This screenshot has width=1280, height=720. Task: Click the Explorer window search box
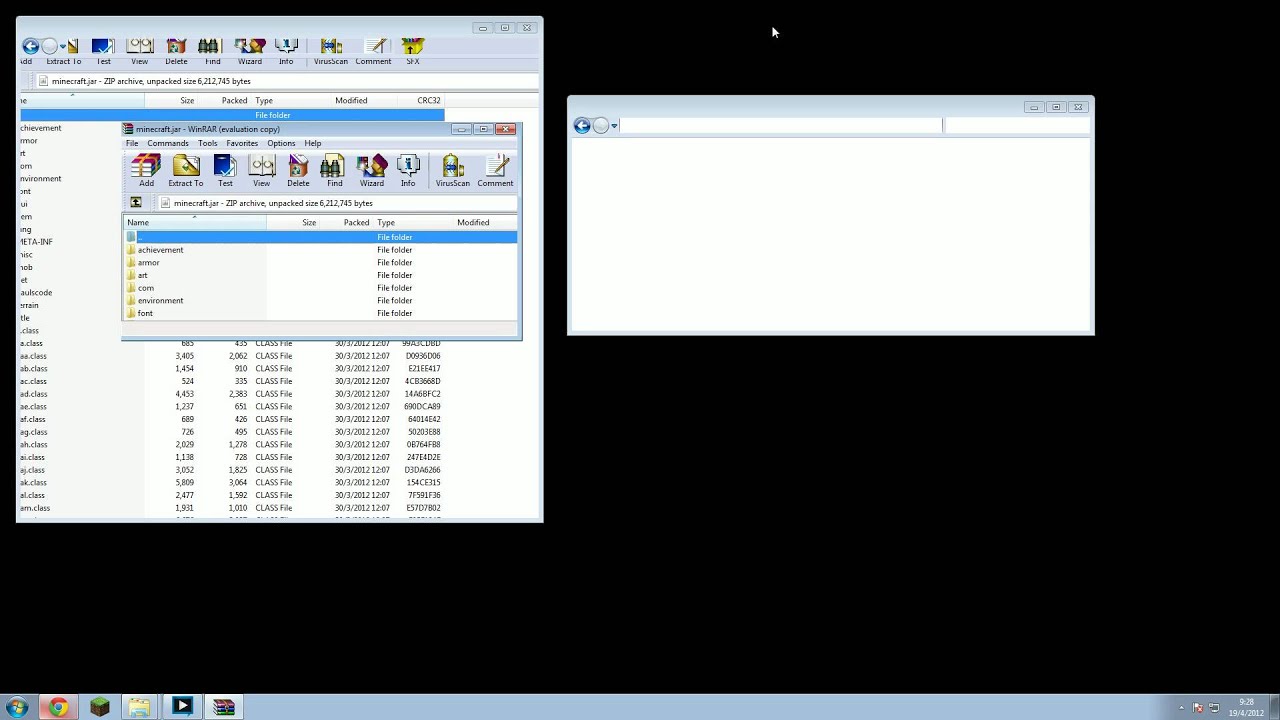[1016, 125]
